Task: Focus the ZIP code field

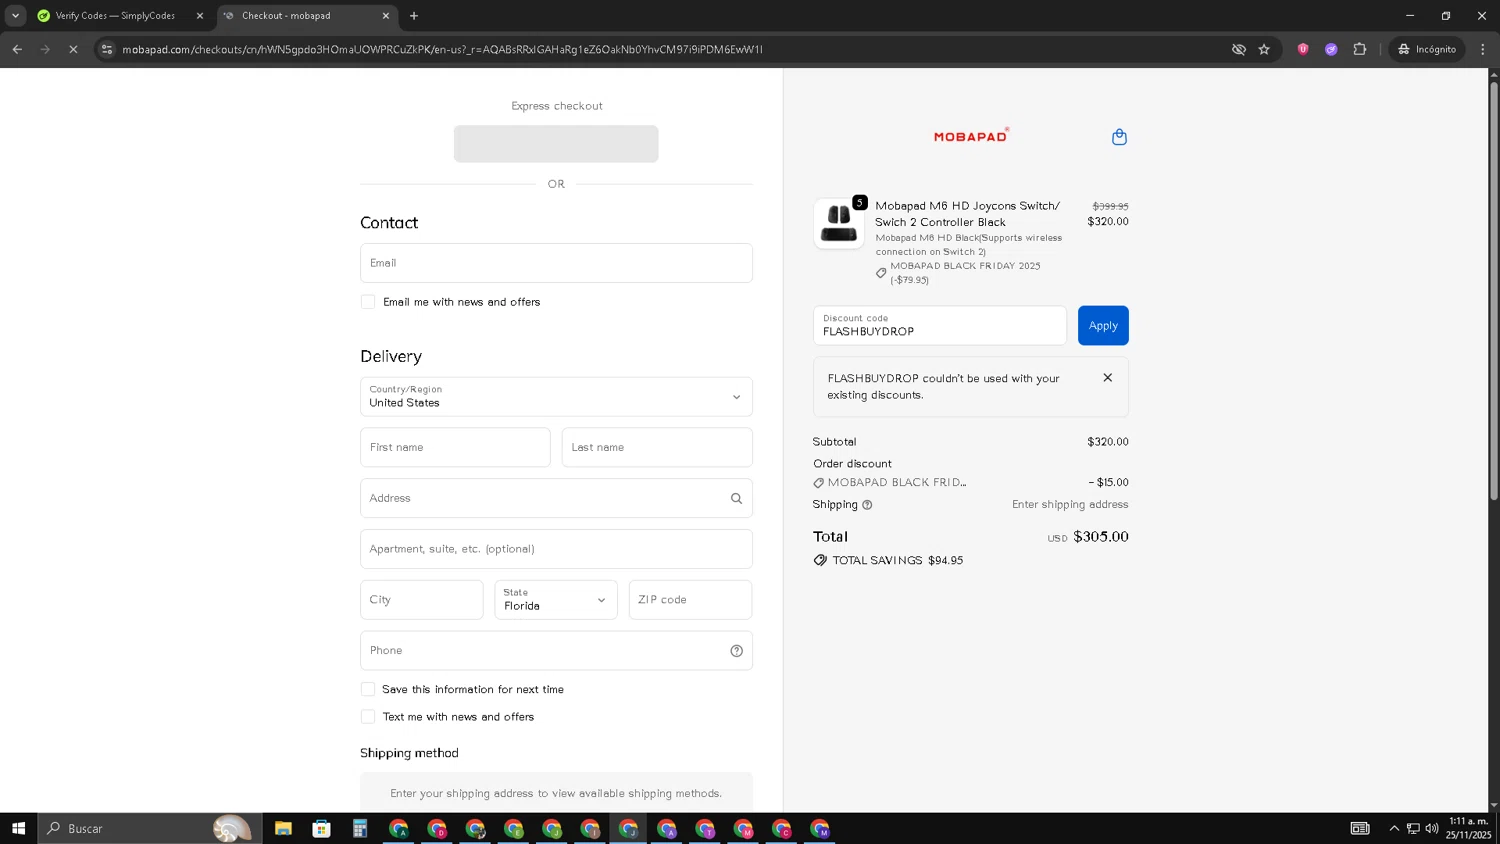Action: (x=690, y=600)
